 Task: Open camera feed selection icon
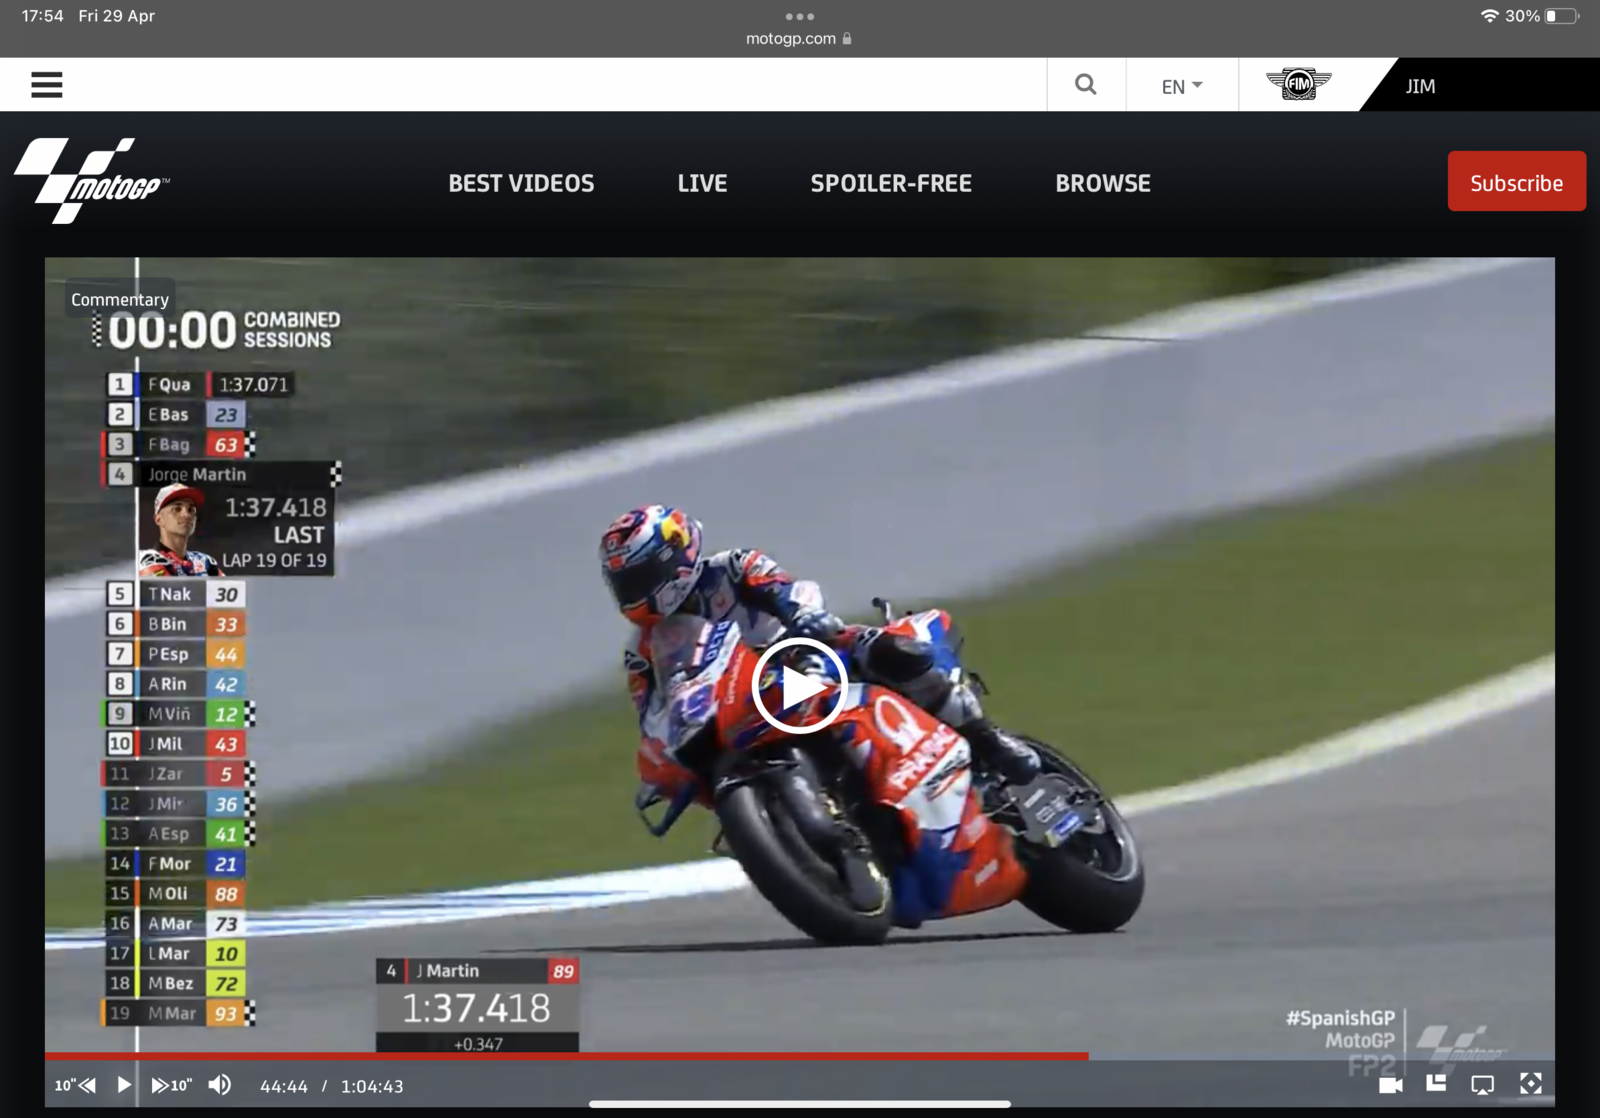[1390, 1085]
